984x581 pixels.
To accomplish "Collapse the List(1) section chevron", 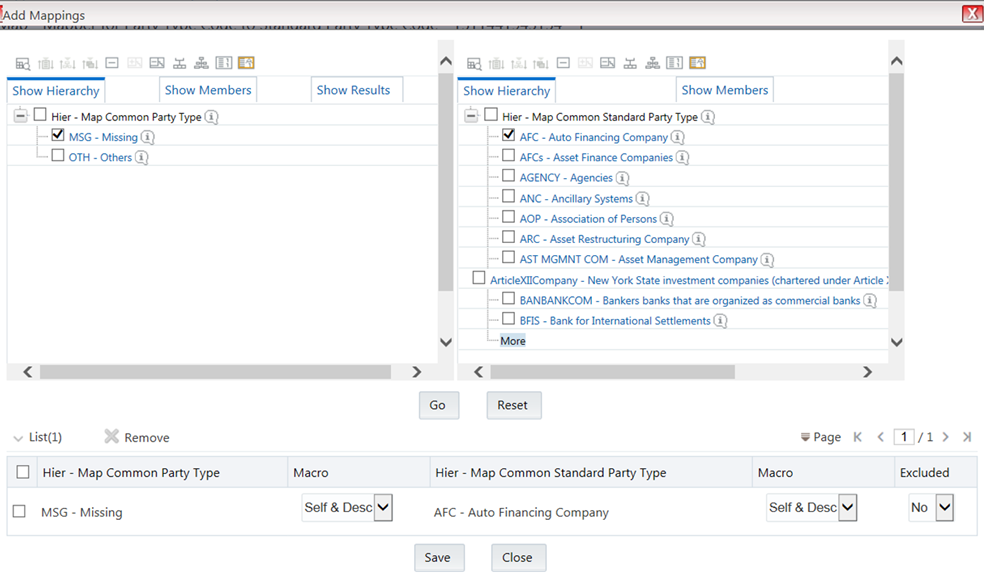I will pos(18,438).
